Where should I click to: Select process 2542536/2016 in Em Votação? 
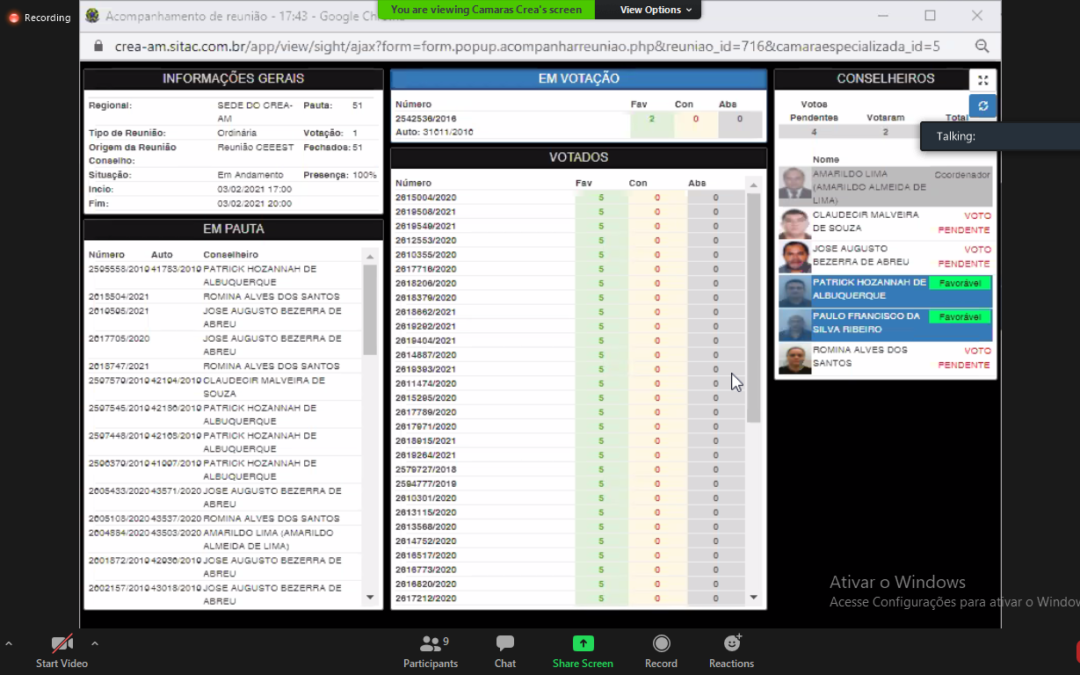tap(426, 118)
